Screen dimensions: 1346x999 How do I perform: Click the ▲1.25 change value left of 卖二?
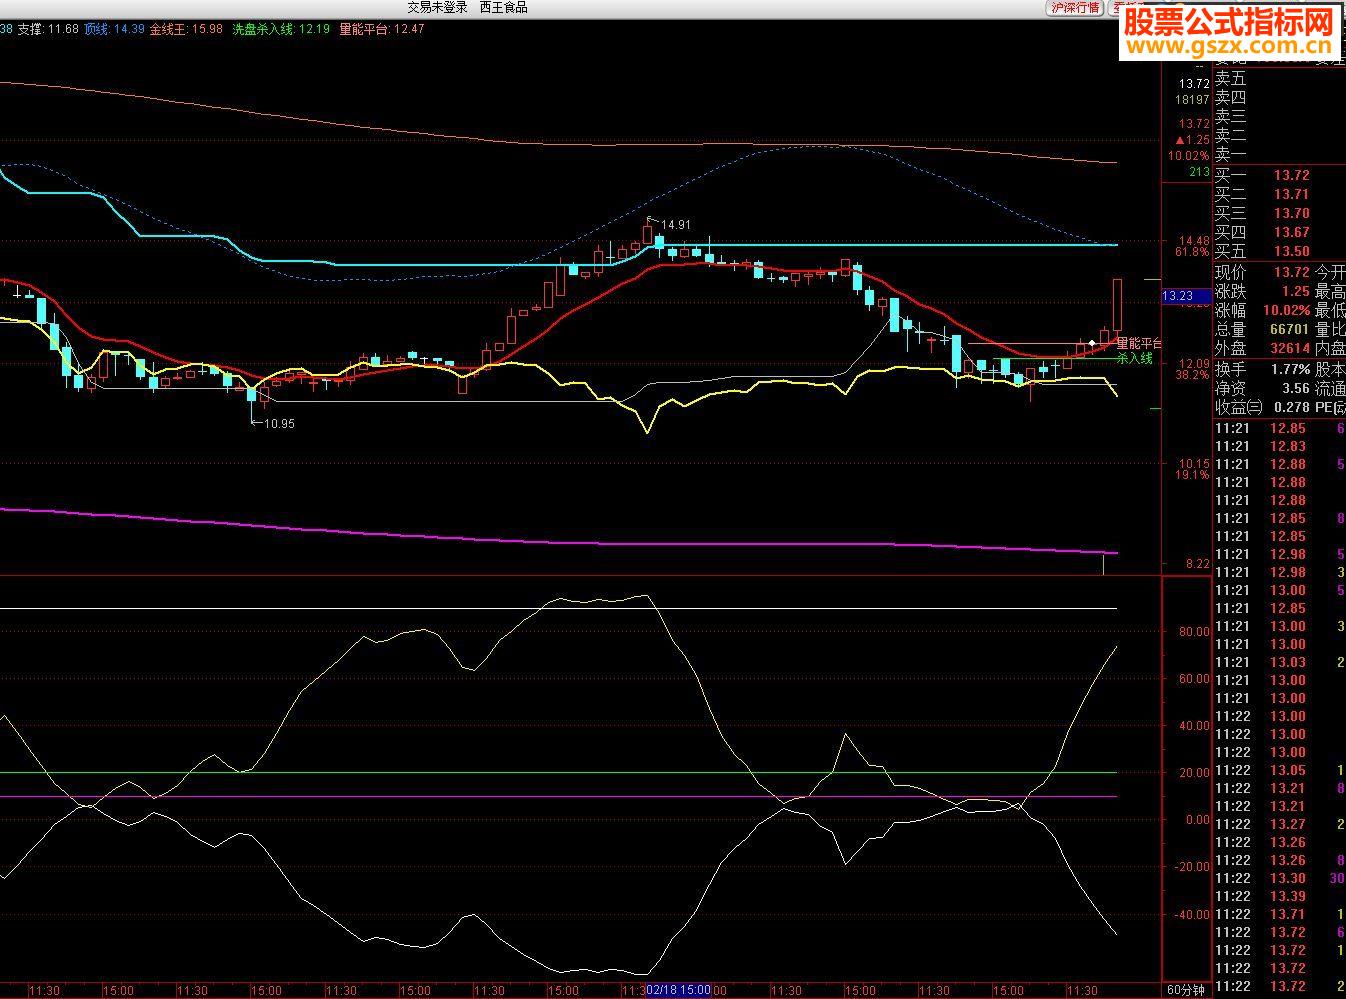tap(1192, 140)
